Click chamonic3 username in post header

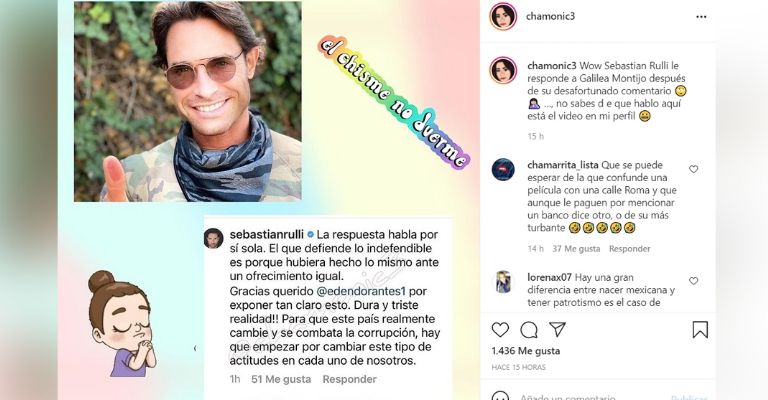pos(550,16)
